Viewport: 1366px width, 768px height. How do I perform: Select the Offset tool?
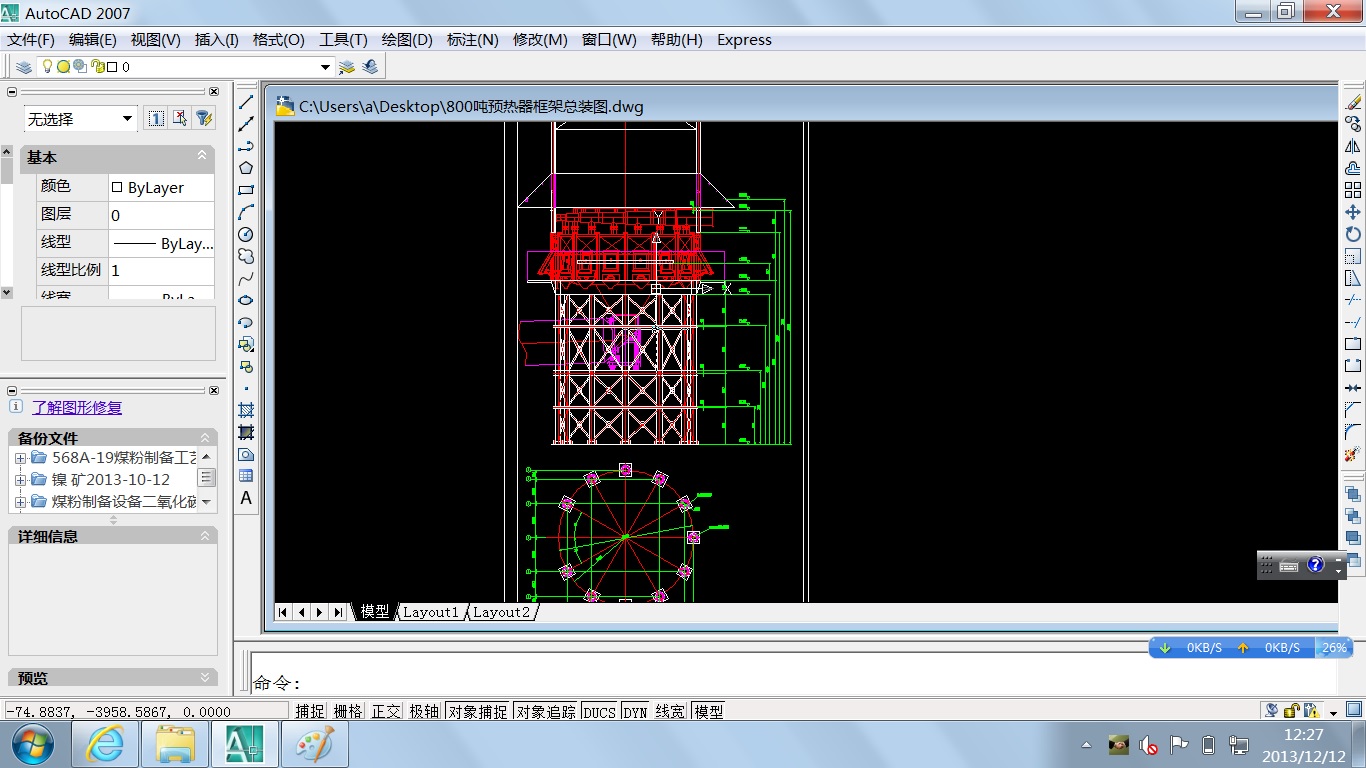coord(1353,168)
